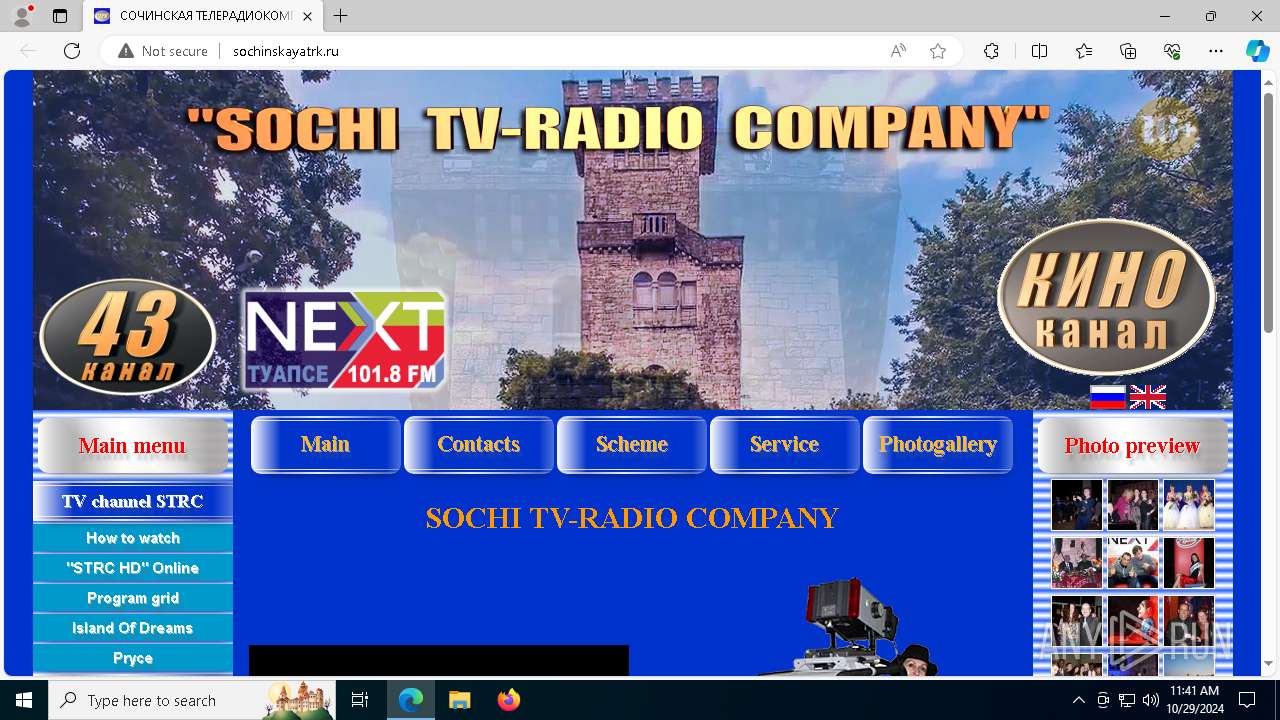Click the browser Back arrow
1280x720 pixels.
tap(28, 51)
